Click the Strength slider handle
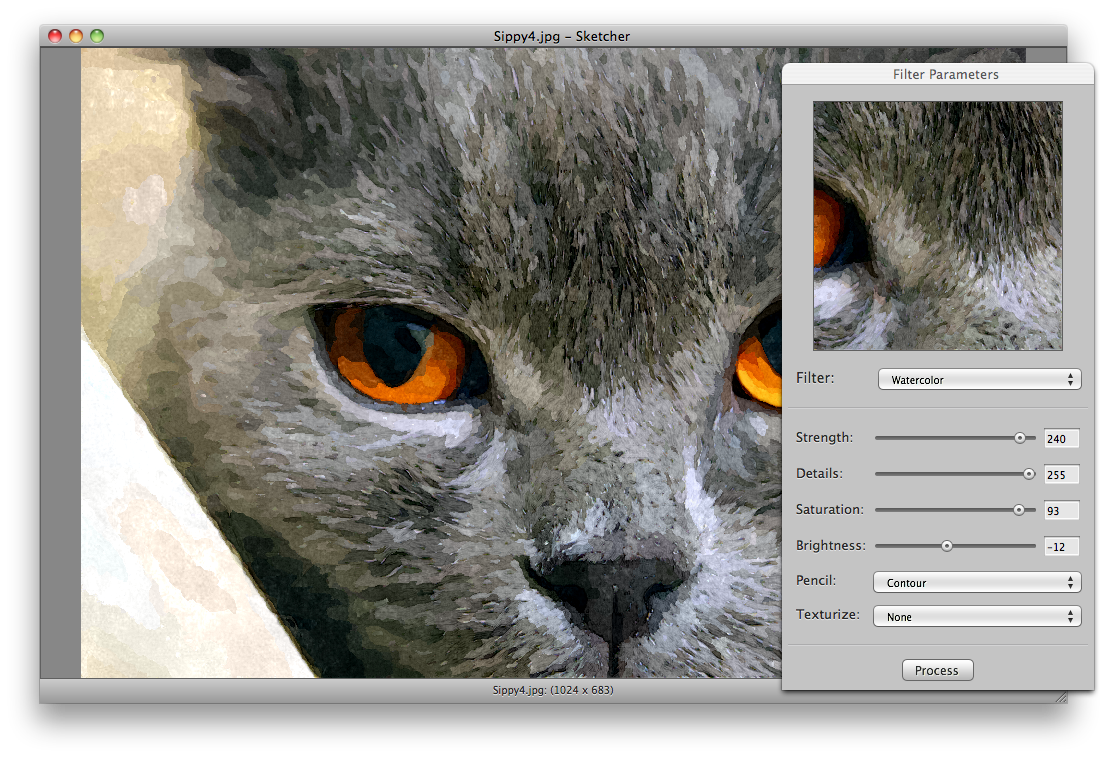 tap(1021, 437)
